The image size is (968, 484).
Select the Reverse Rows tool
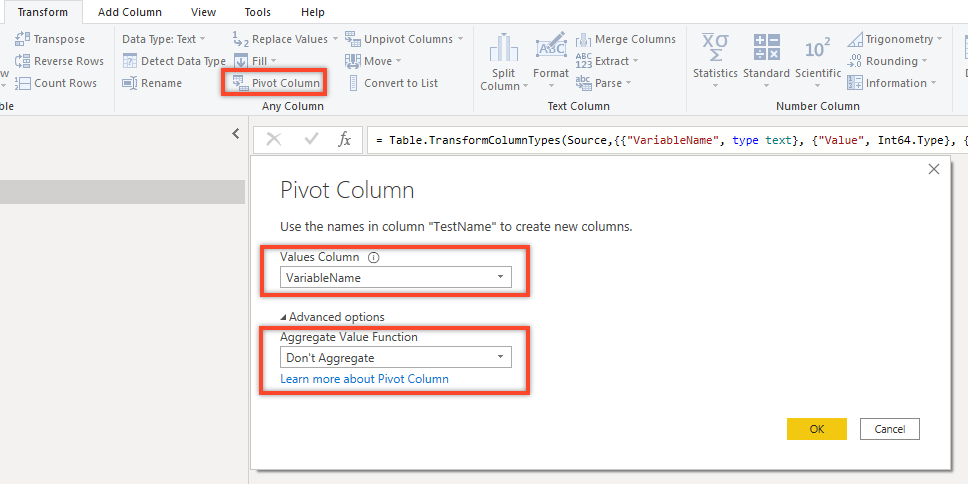pos(59,61)
